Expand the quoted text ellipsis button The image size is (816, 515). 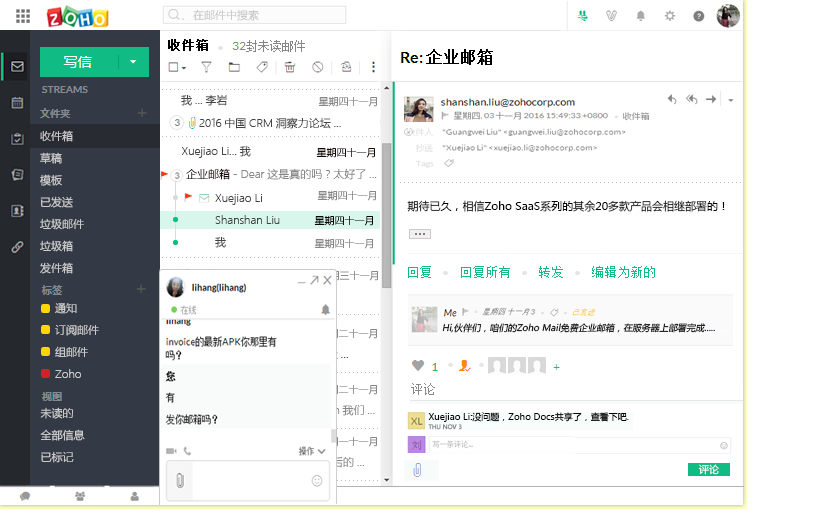(x=419, y=234)
